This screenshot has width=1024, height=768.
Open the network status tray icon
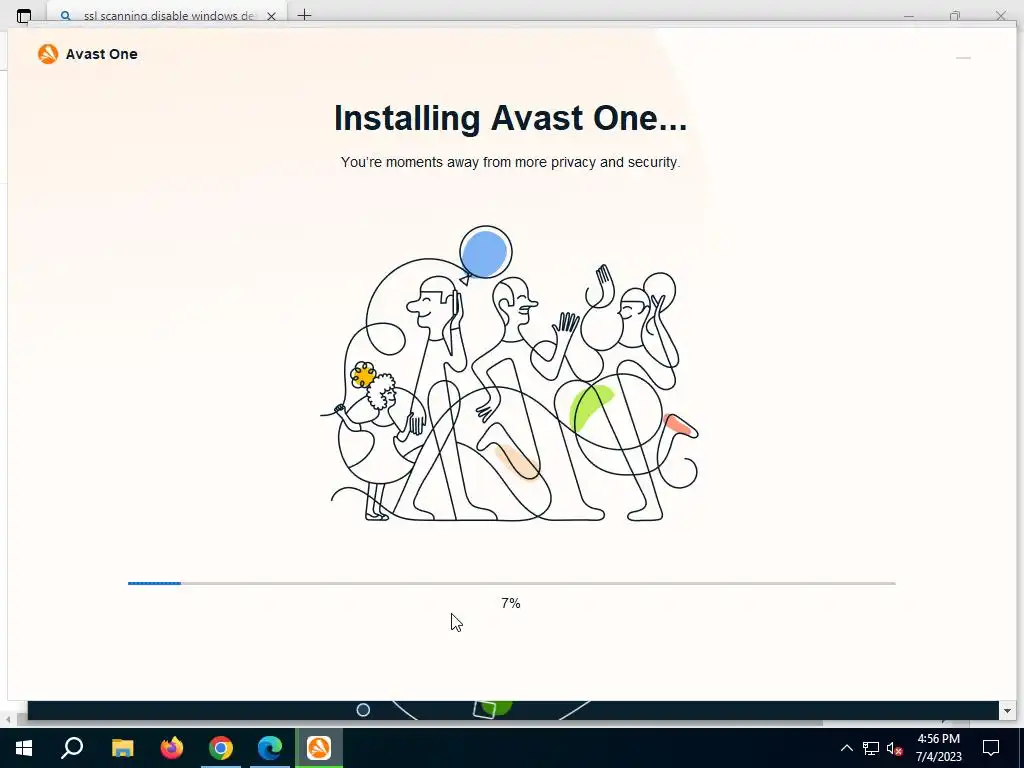871,748
